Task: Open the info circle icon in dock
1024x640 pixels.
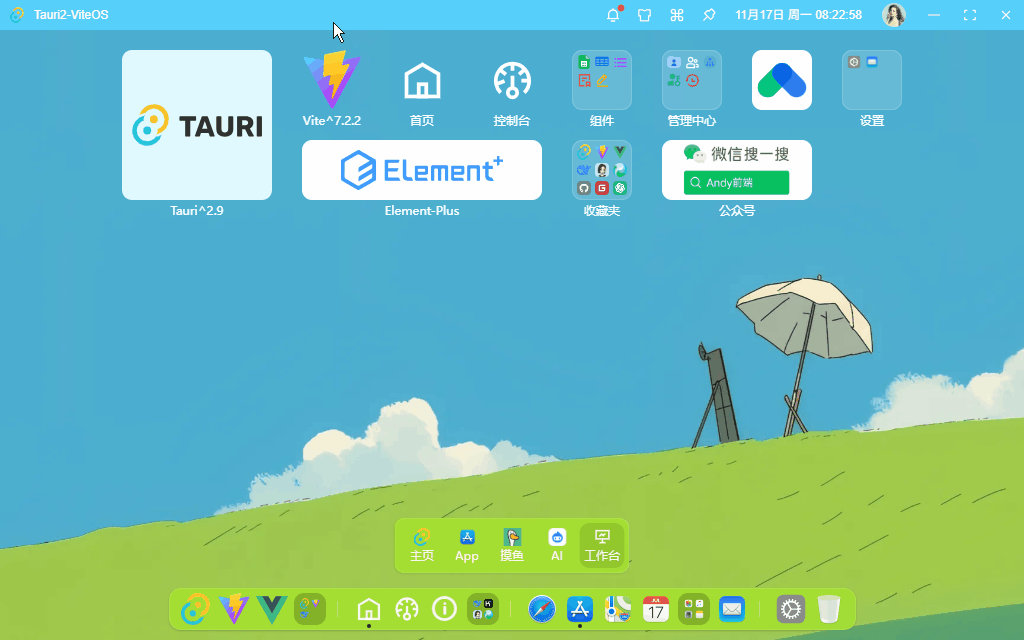Action: point(445,609)
